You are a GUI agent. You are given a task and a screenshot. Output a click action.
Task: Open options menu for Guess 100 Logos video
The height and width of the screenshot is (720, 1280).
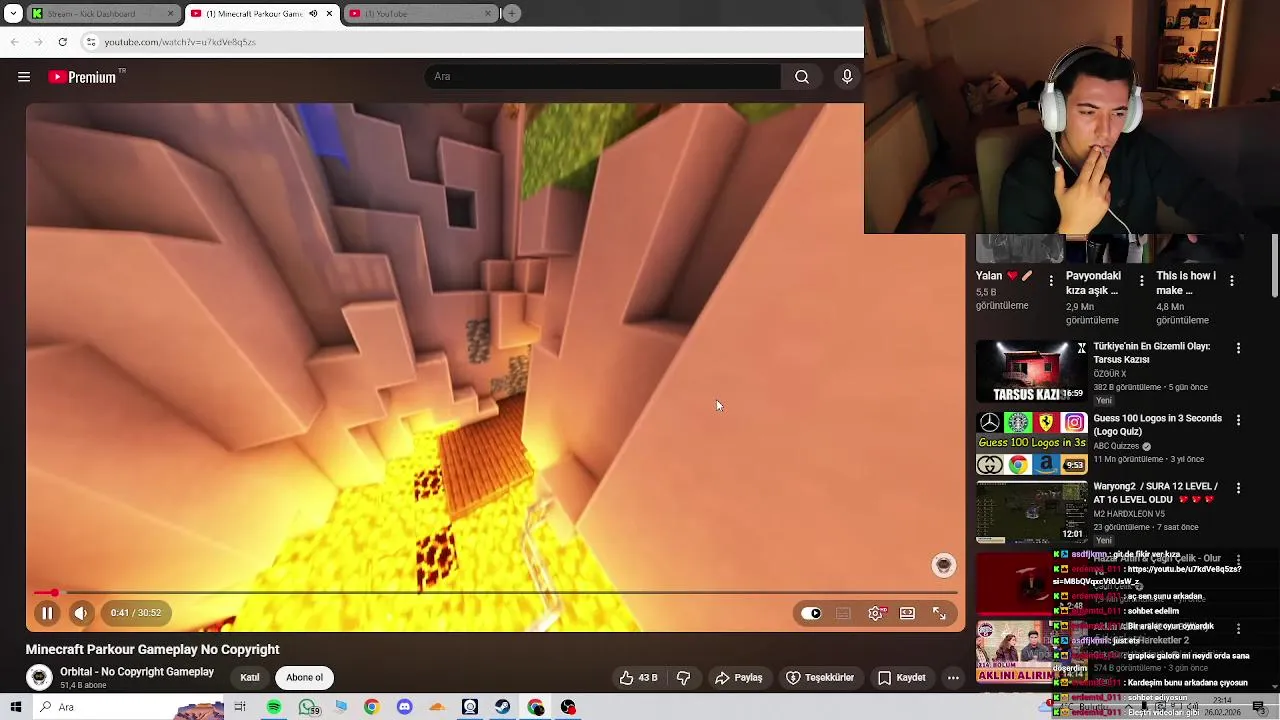pyautogui.click(x=1238, y=420)
